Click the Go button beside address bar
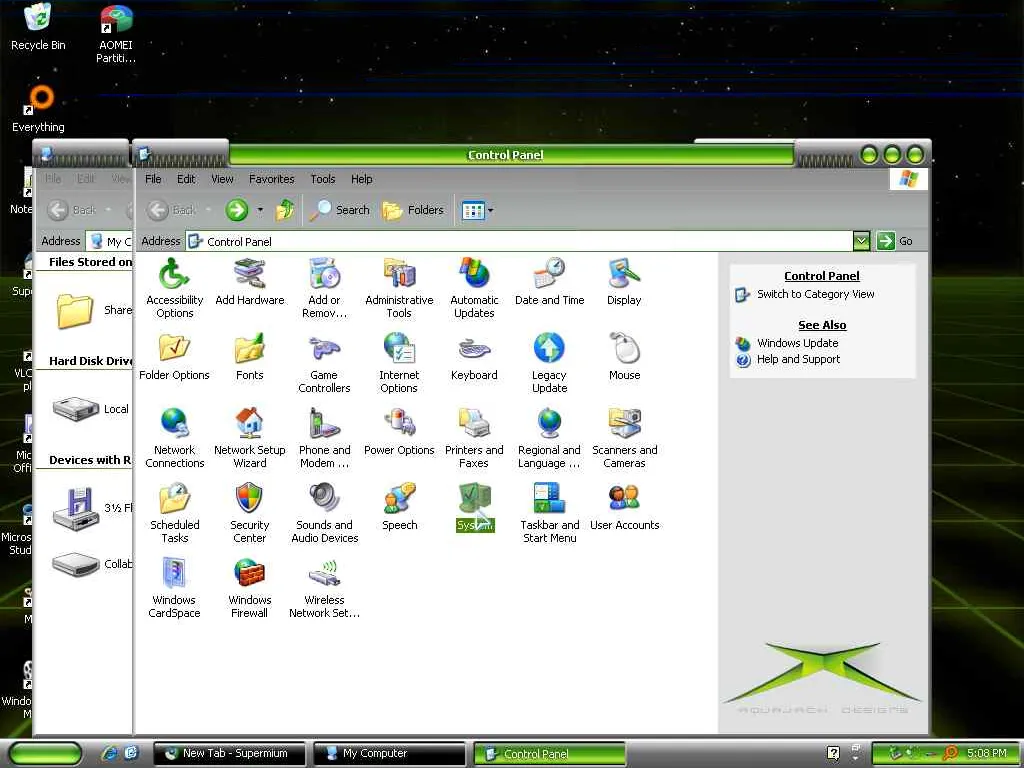Screen dimensions: 1024x768 [895, 241]
